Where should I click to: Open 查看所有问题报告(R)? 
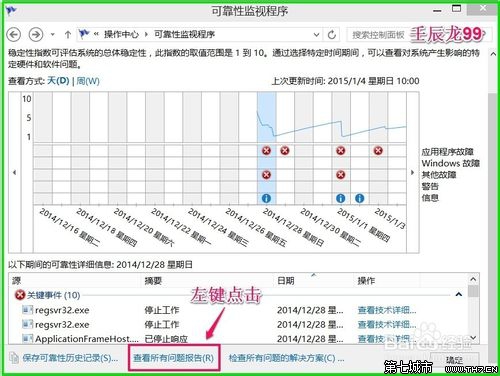(x=173, y=358)
